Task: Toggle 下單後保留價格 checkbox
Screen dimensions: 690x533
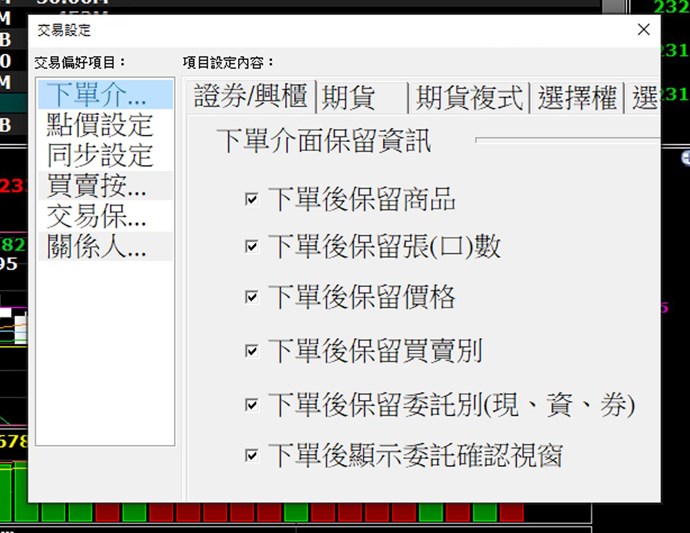Action: click(251, 297)
